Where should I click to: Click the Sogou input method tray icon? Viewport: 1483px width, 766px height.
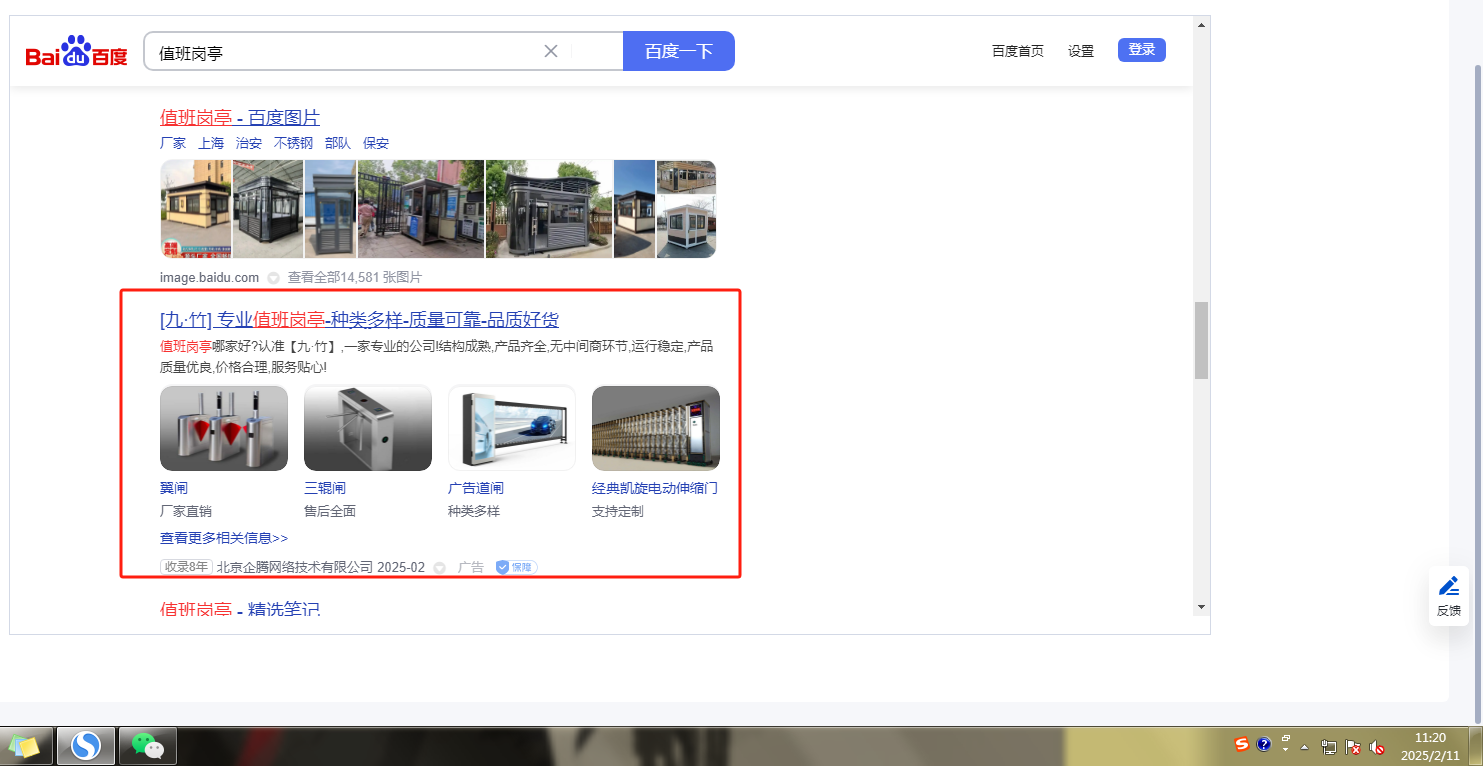(1242, 744)
